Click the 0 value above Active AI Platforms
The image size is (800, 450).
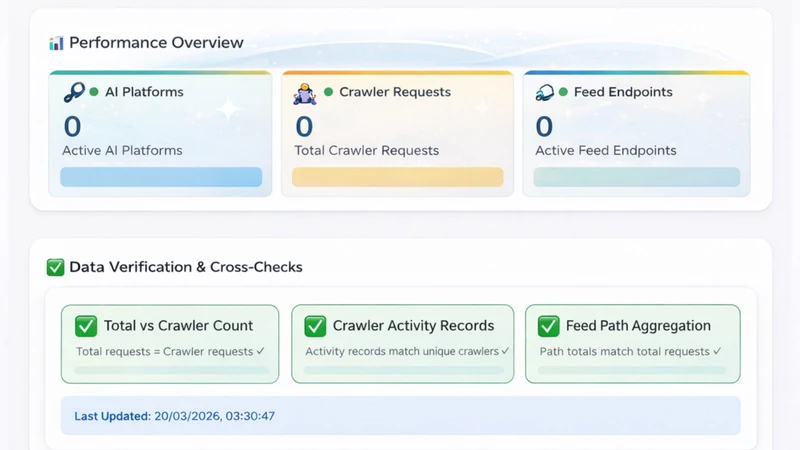[x=72, y=127]
